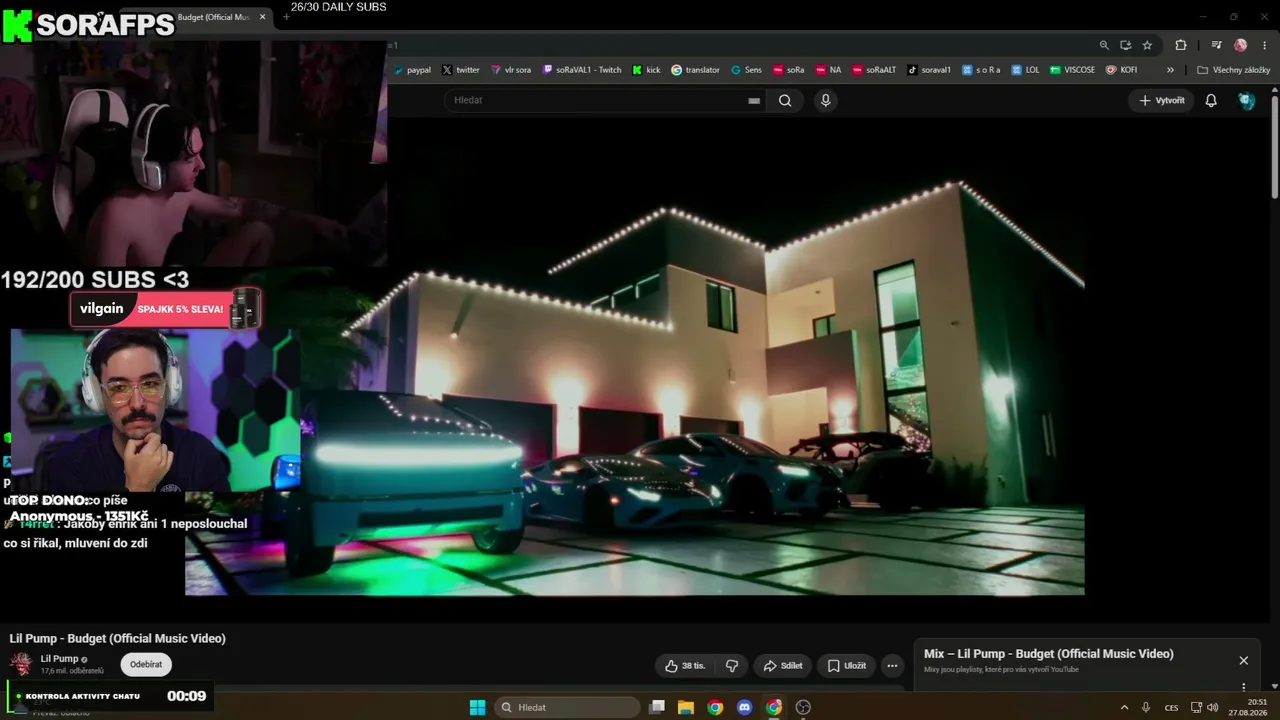Open the Sens bookmark
This screenshot has height=720, width=1280.
coord(746,70)
